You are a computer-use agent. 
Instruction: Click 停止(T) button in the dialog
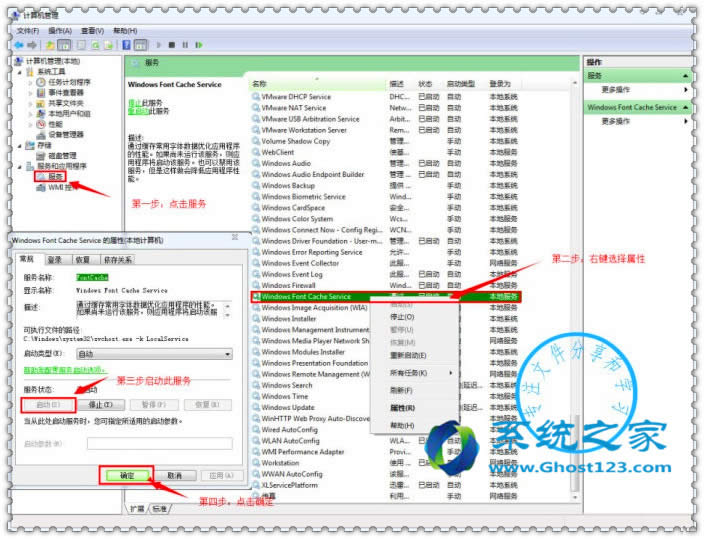[101, 405]
